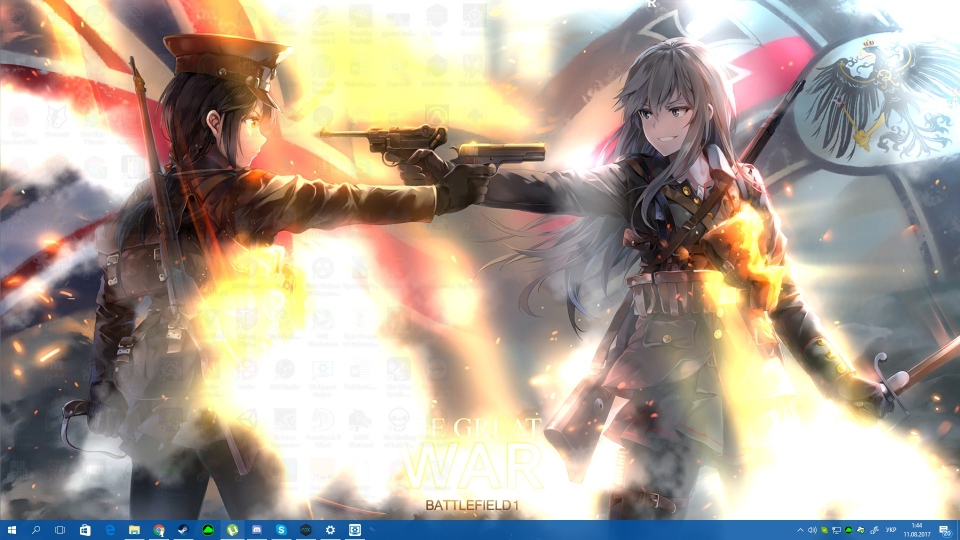Viewport: 960px width, 540px height.
Task: Open Microsoft Edge browser
Action: click(x=110, y=530)
